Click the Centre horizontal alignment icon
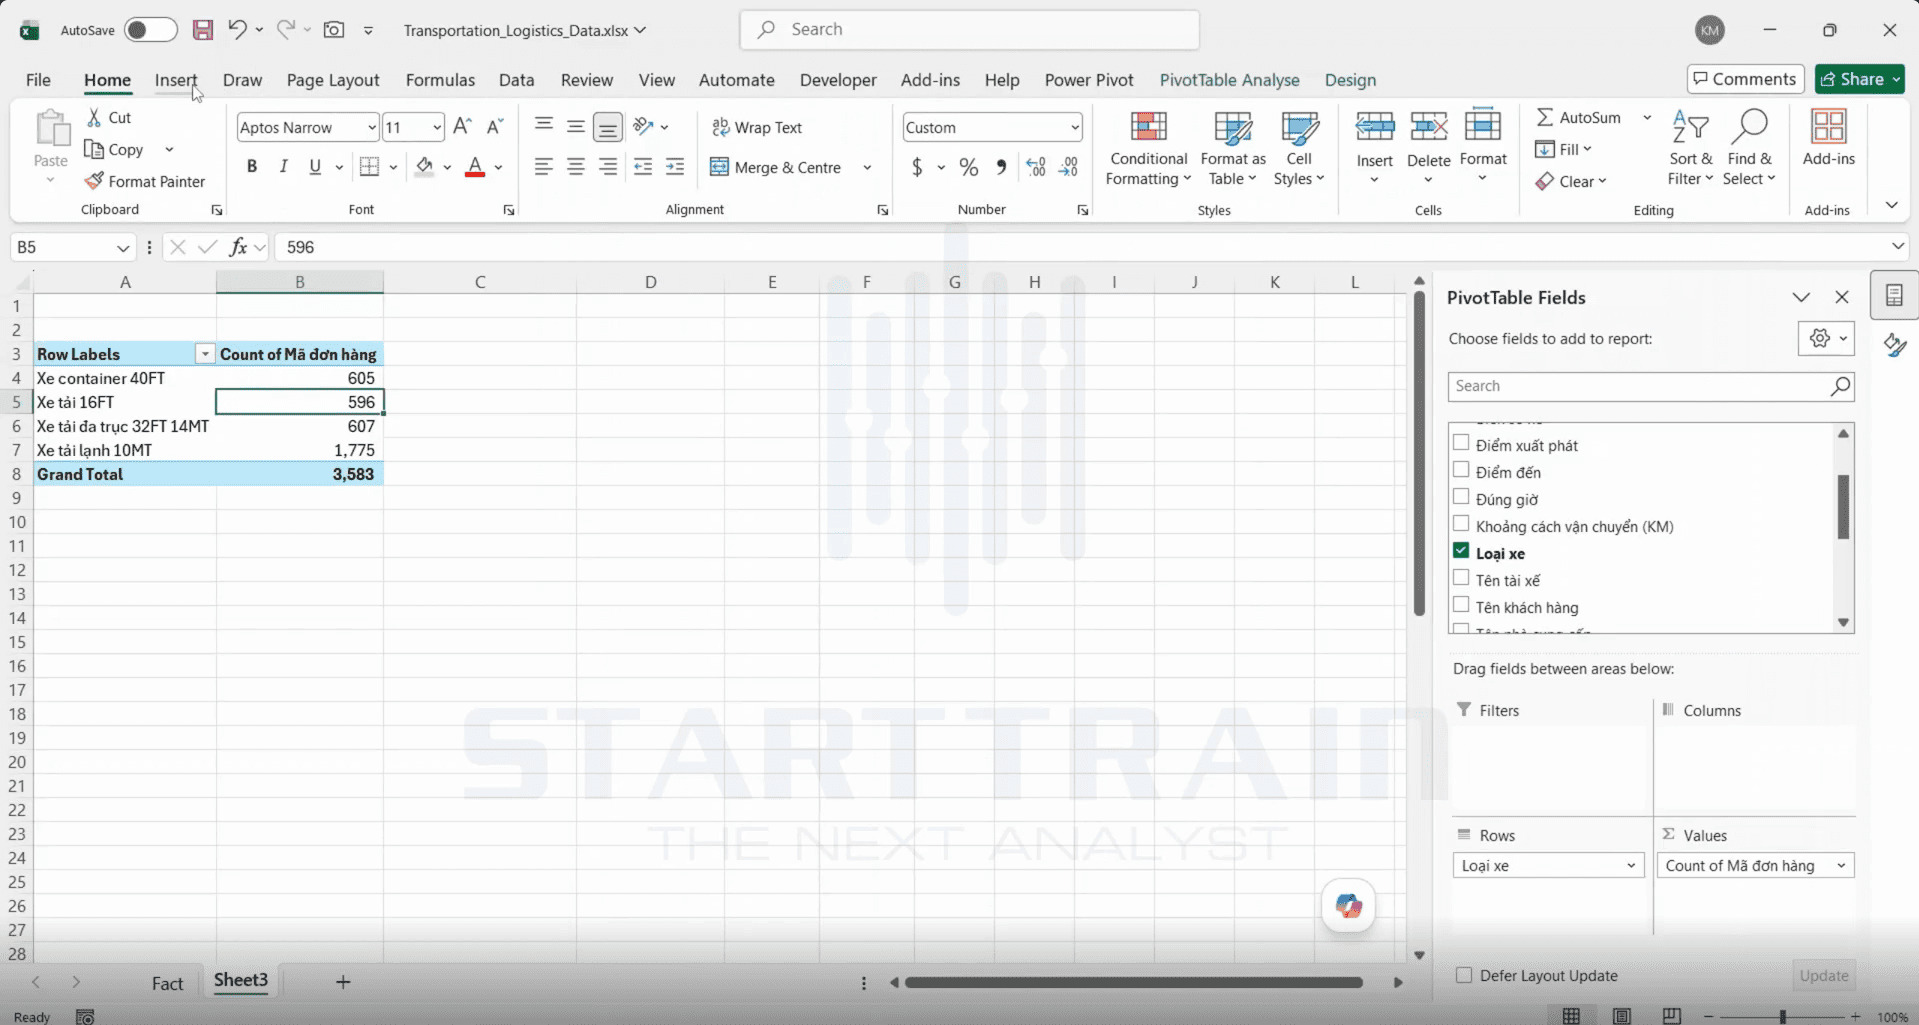Image resolution: width=1919 pixels, height=1025 pixels. pyautogui.click(x=576, y=167)
